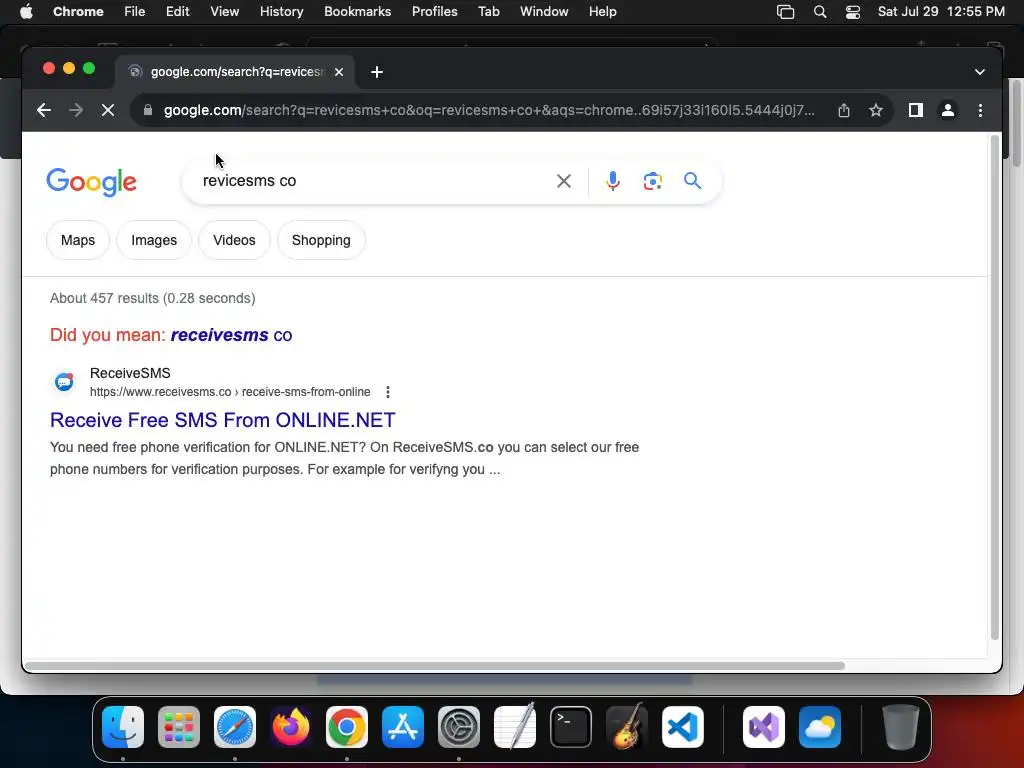Open 'Receive Free SMS From ONLINE.NET' result

tap(223, 420)
